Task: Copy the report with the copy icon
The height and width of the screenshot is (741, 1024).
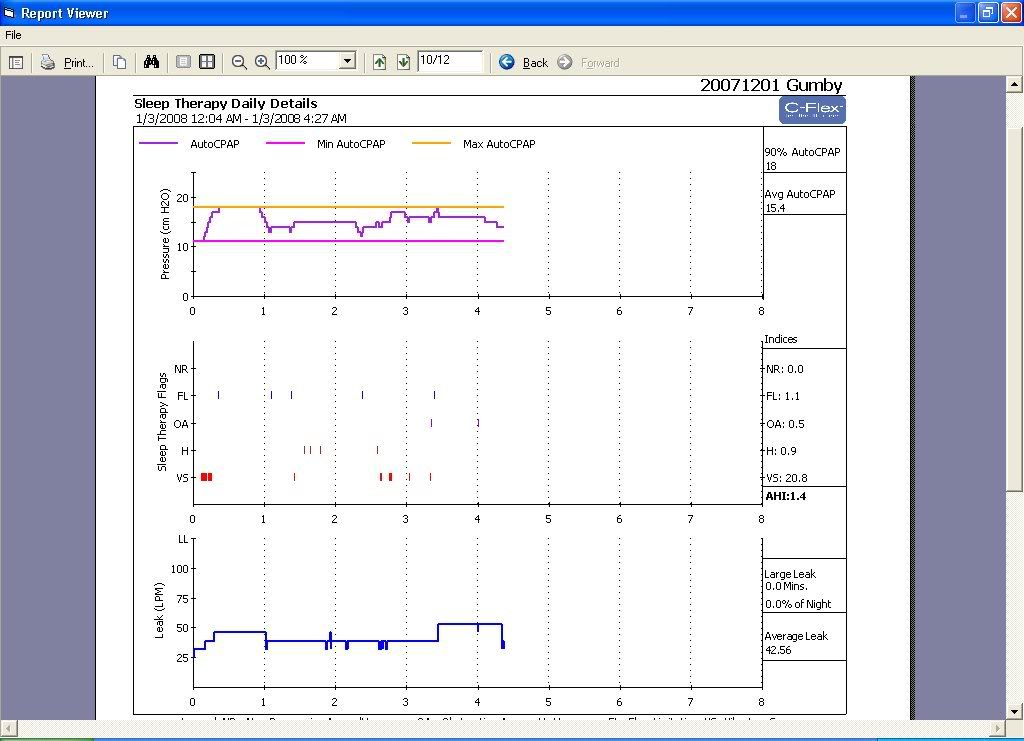Action: coord(120,62)
